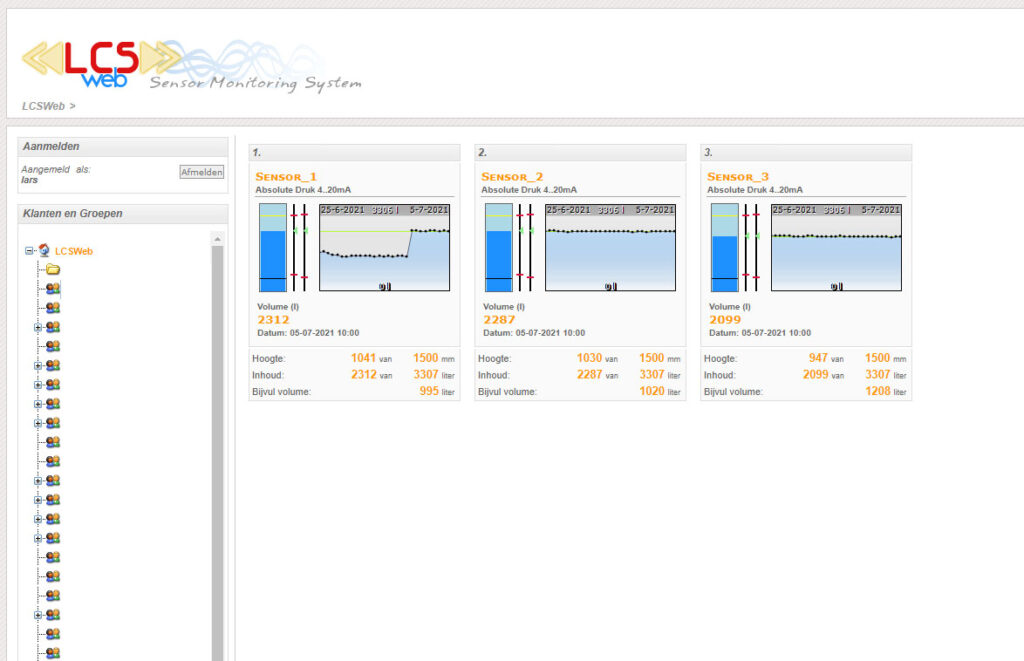Open the Sensor_3 trend chart
1024x661 pixels.
[x=837, y=248]
